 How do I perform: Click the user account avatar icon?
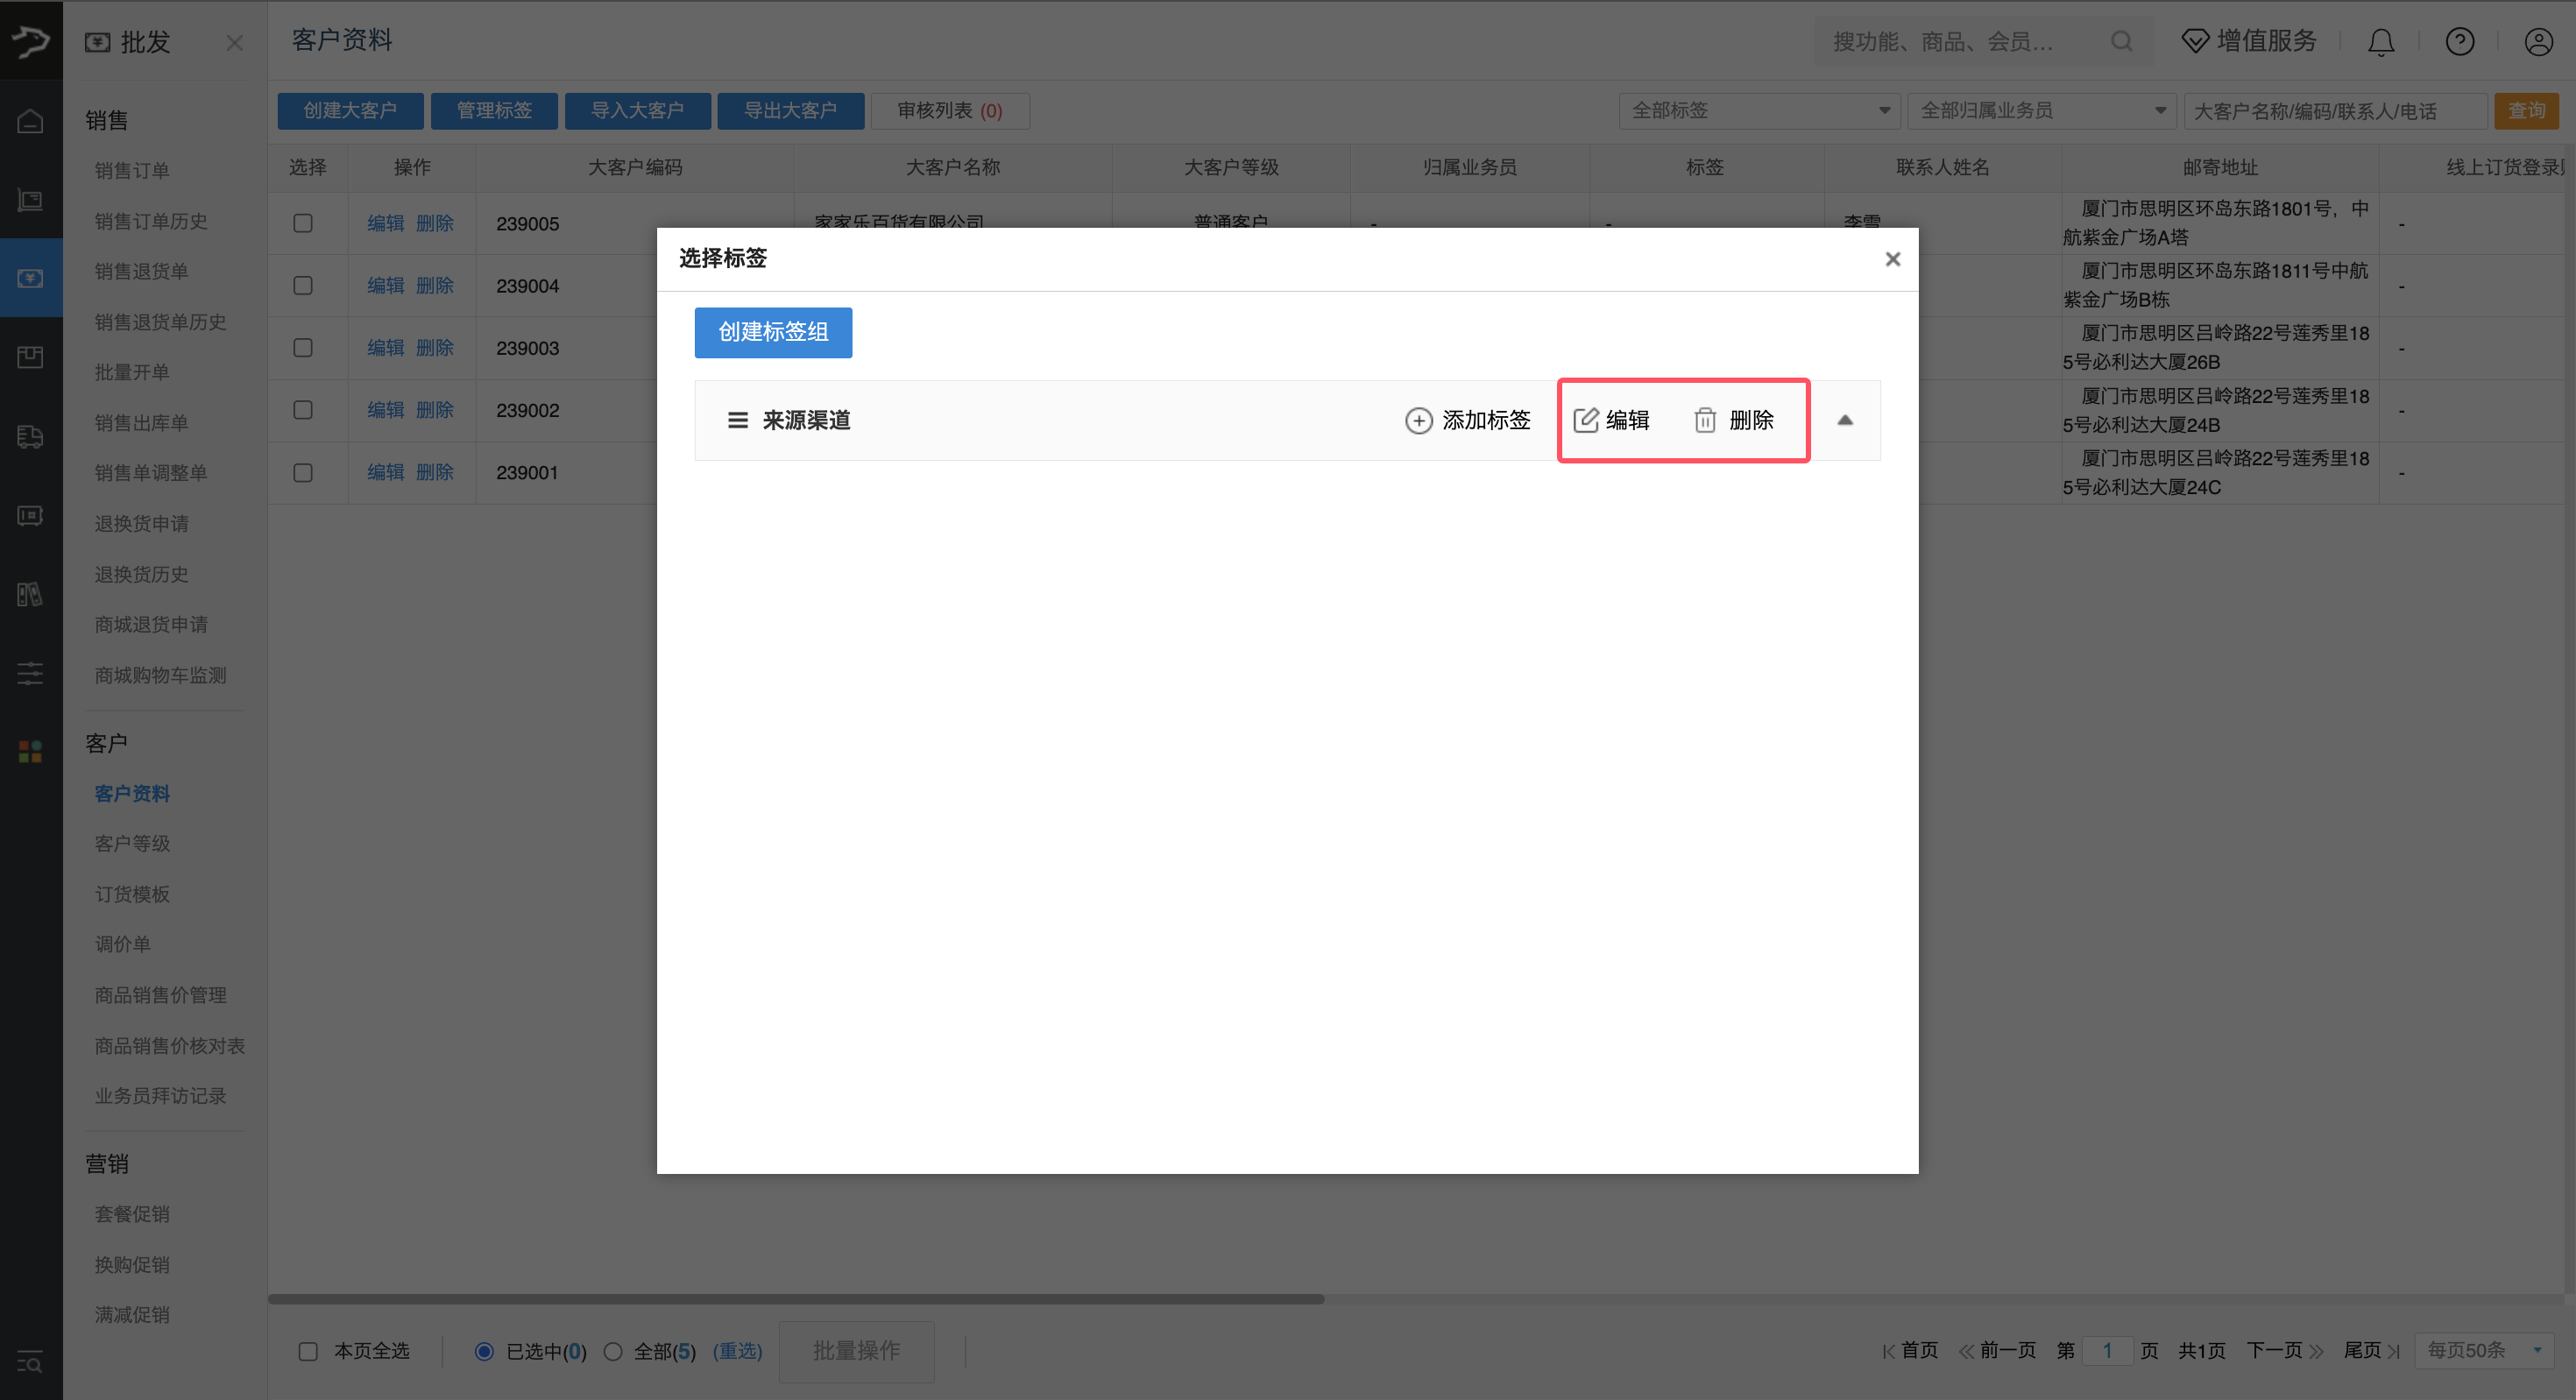point(2538,42)
